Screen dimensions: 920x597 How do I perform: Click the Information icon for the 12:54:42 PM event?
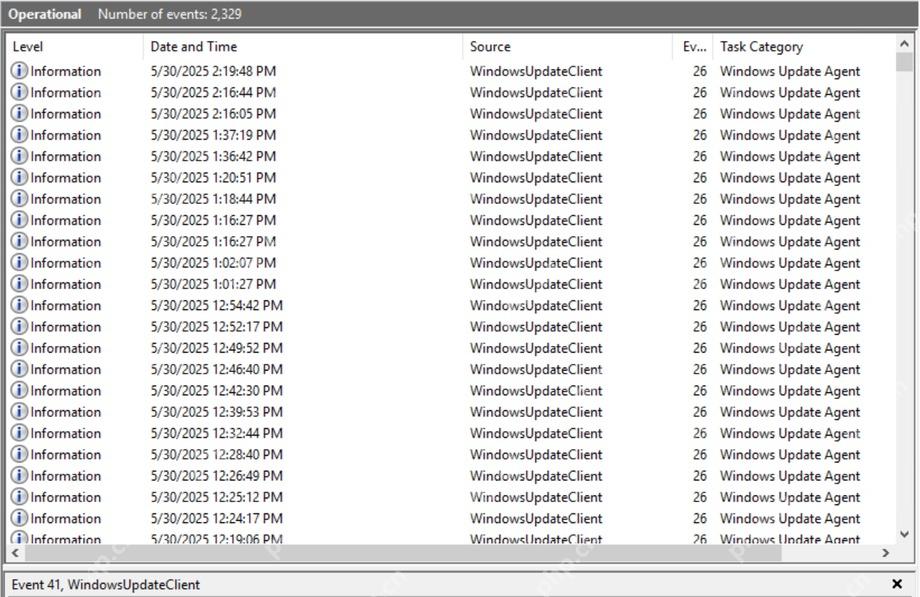(x=19, y=305)
